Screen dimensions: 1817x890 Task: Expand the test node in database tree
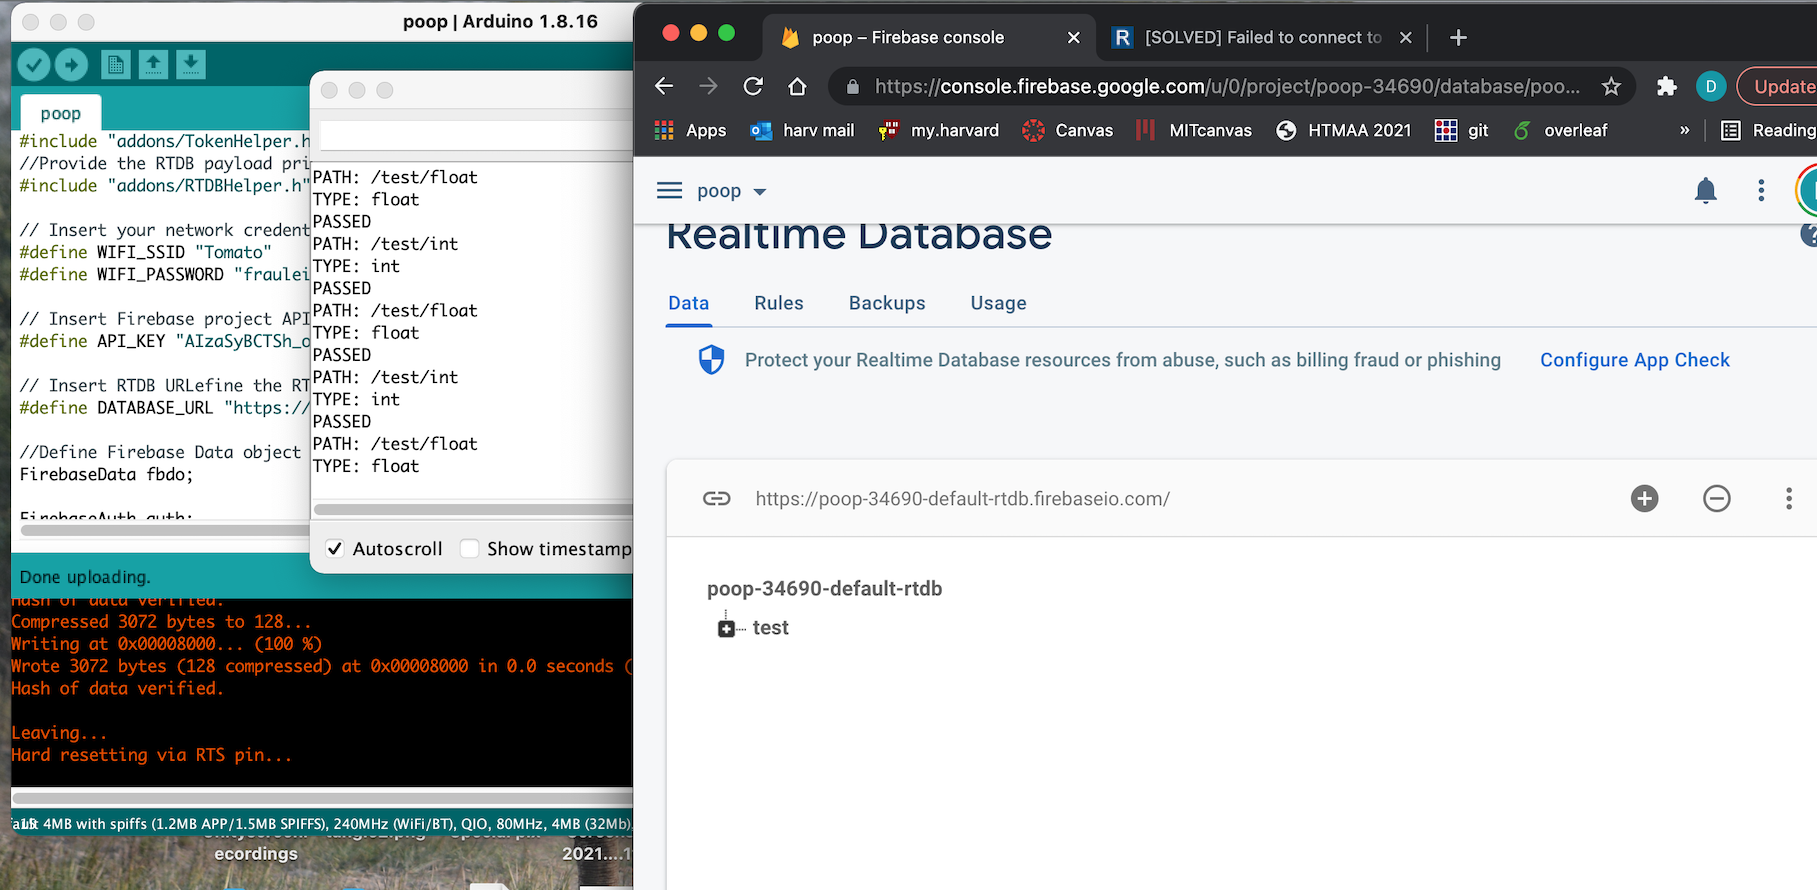point(726,628)
